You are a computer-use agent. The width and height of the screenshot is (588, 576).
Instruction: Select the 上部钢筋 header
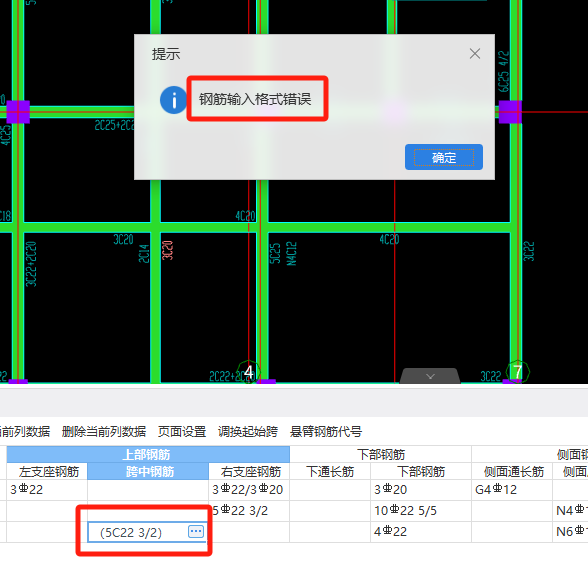pos(148,454)
